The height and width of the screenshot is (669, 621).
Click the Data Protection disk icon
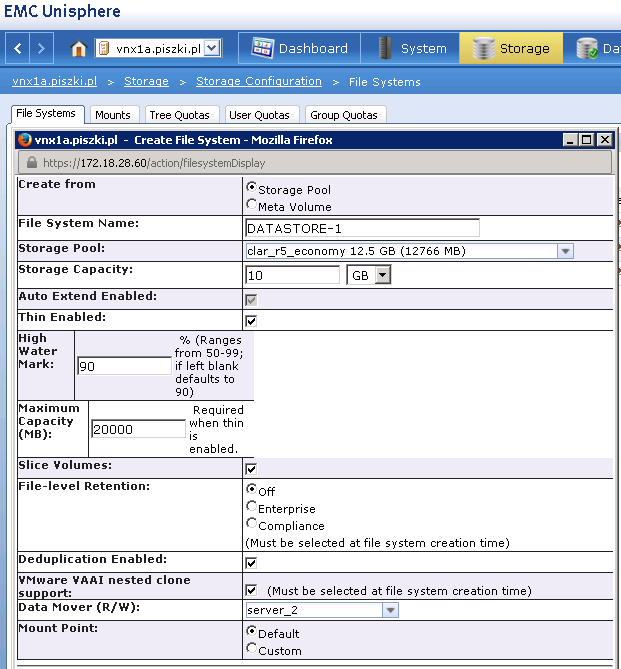pyautogui.click(x=587, y=48)
